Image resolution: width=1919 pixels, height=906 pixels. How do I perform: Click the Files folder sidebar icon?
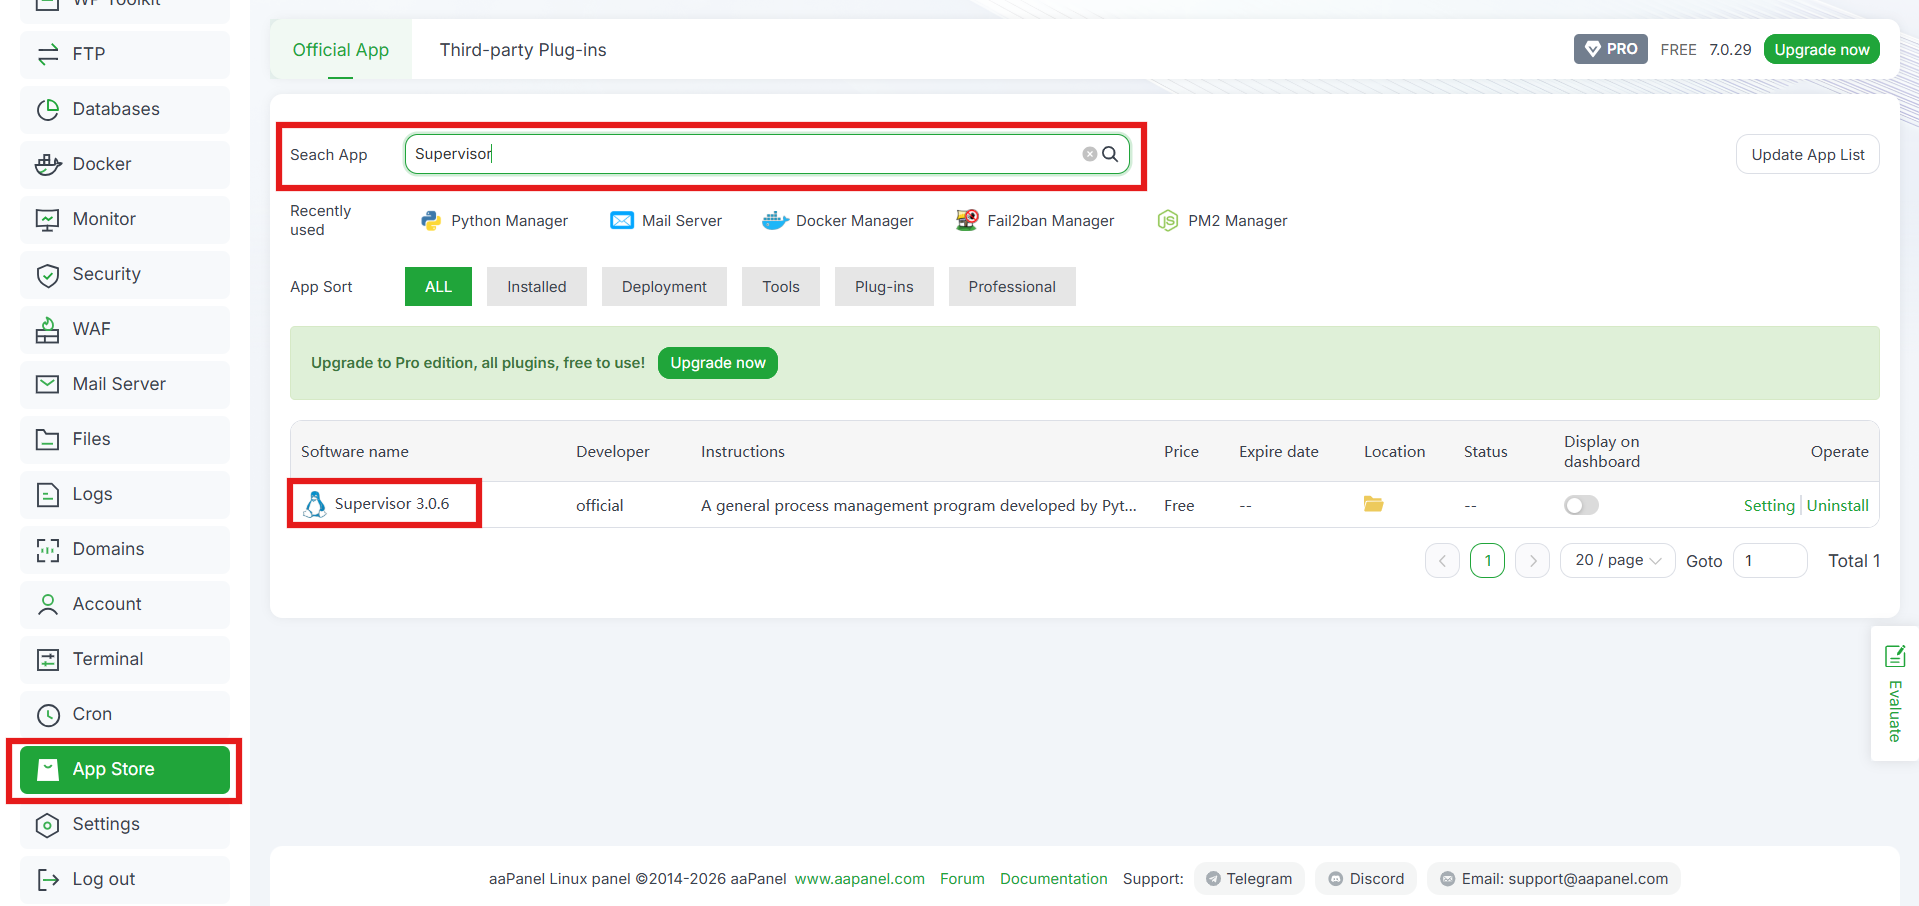tap(48, 439)
